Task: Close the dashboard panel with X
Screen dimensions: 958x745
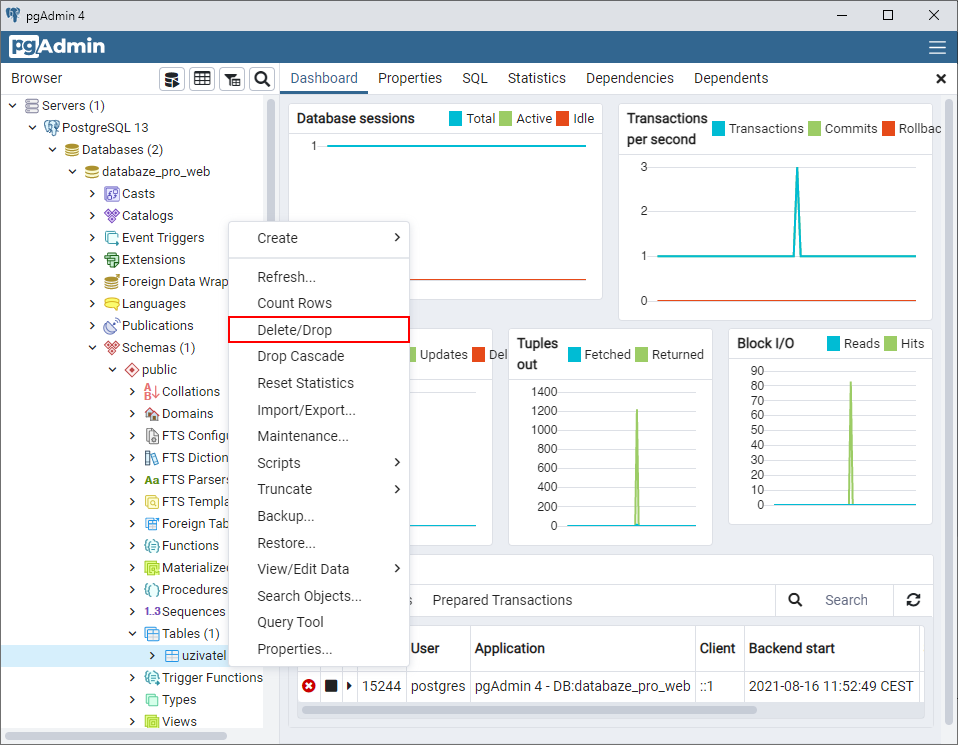Action: coord(940,79)
